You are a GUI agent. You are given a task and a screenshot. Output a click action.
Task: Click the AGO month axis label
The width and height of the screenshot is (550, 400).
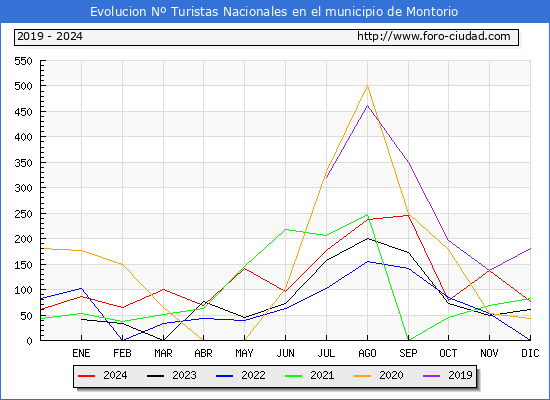(367, 353)
